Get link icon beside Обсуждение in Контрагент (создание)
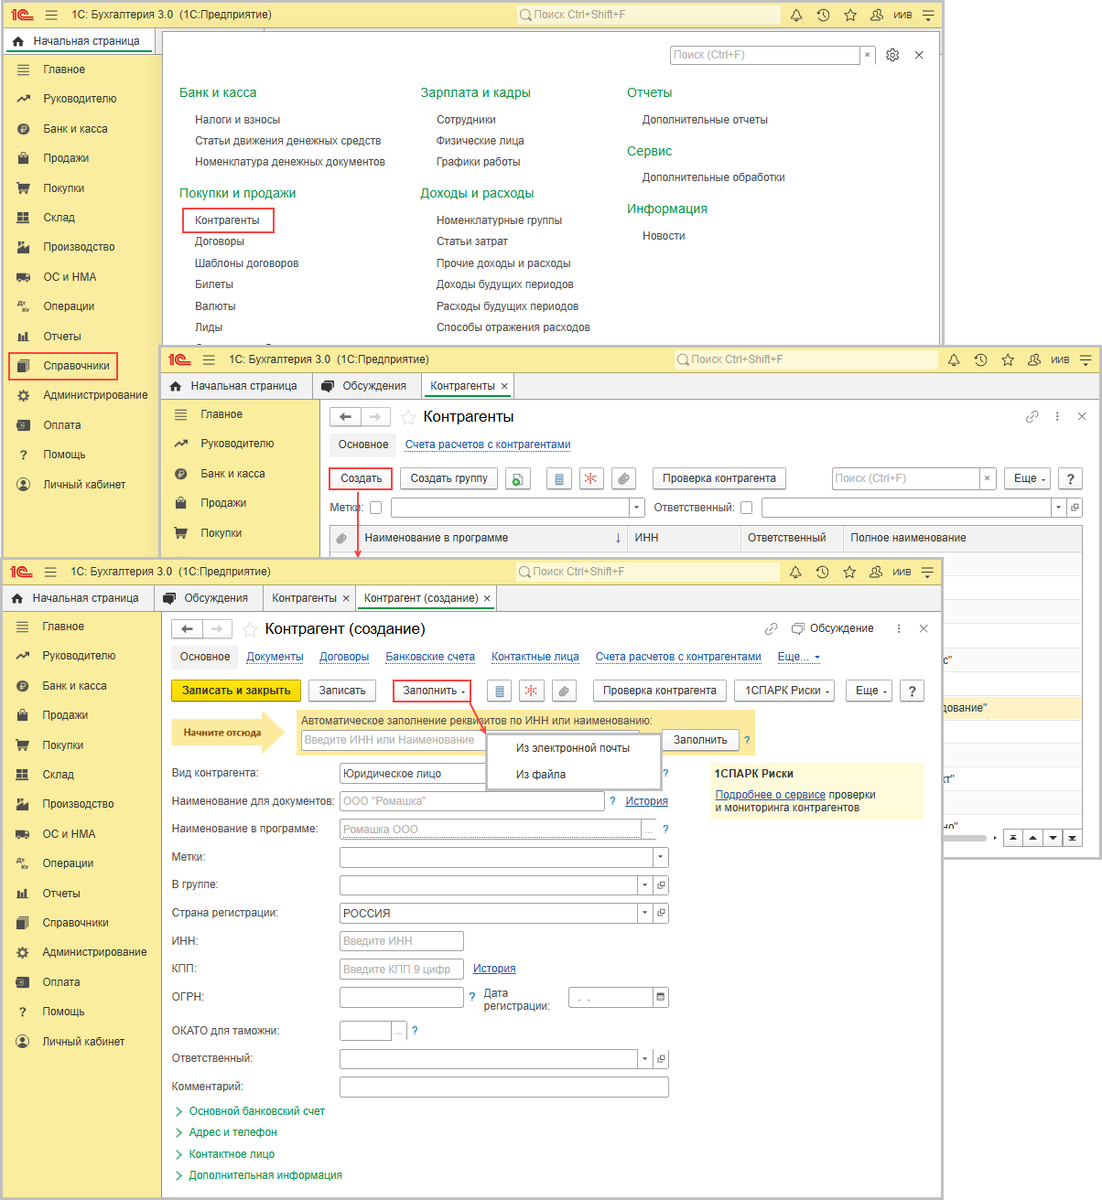Screen dimensions: 1102x1200 (x=771, y=629)
